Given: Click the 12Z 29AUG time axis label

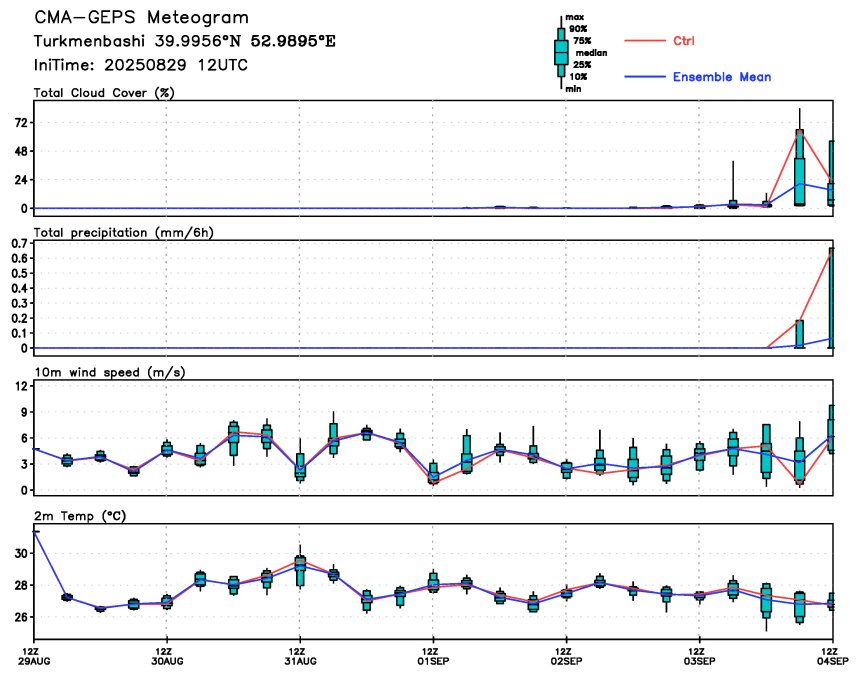Looking at the screenshot, I should click(36, 656).
